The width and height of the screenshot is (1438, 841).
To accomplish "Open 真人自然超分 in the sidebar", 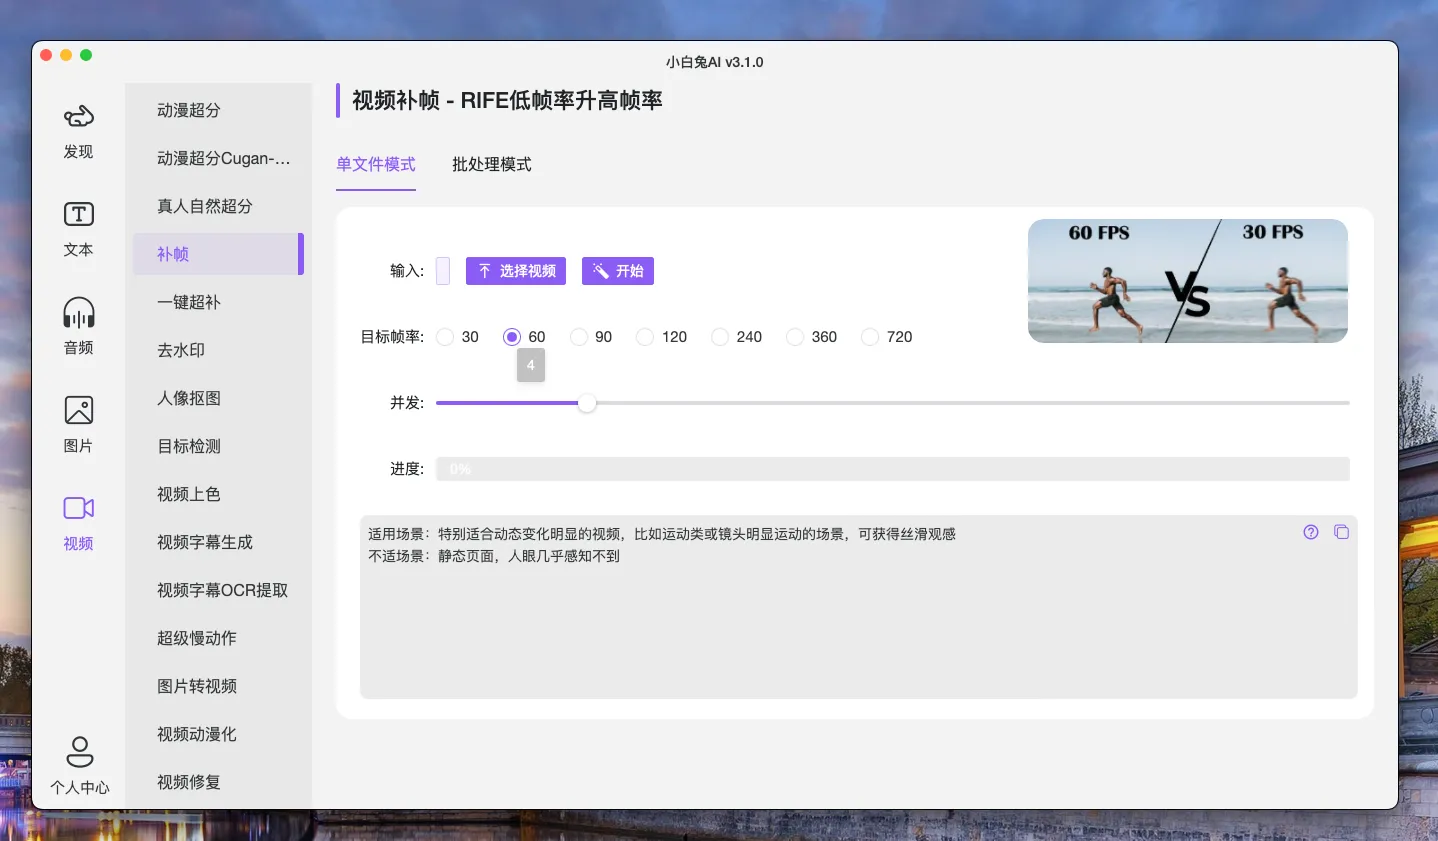I will click(218, 206).
